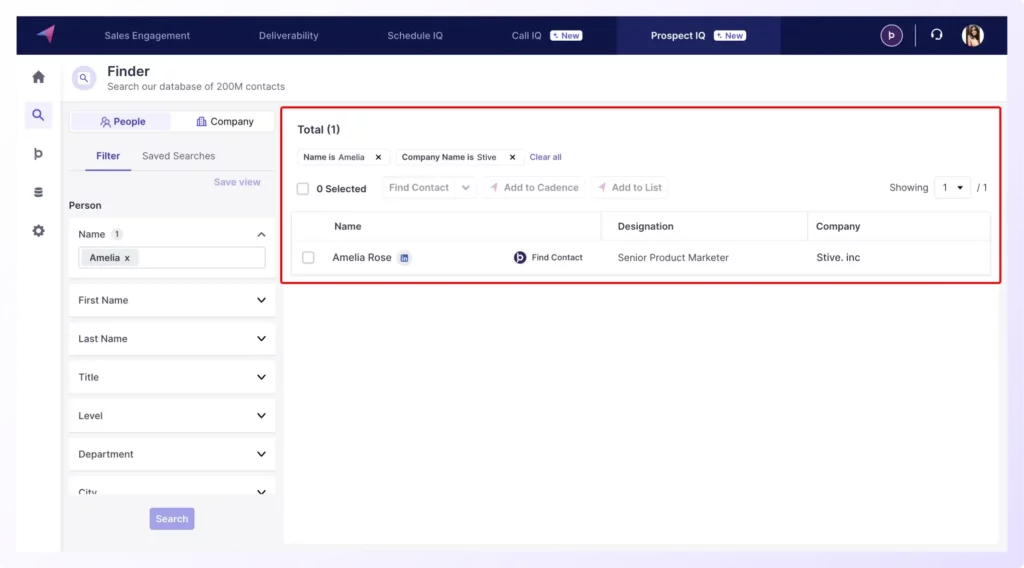
Task: Click Clear all filters link
Action: coord(545,157)
